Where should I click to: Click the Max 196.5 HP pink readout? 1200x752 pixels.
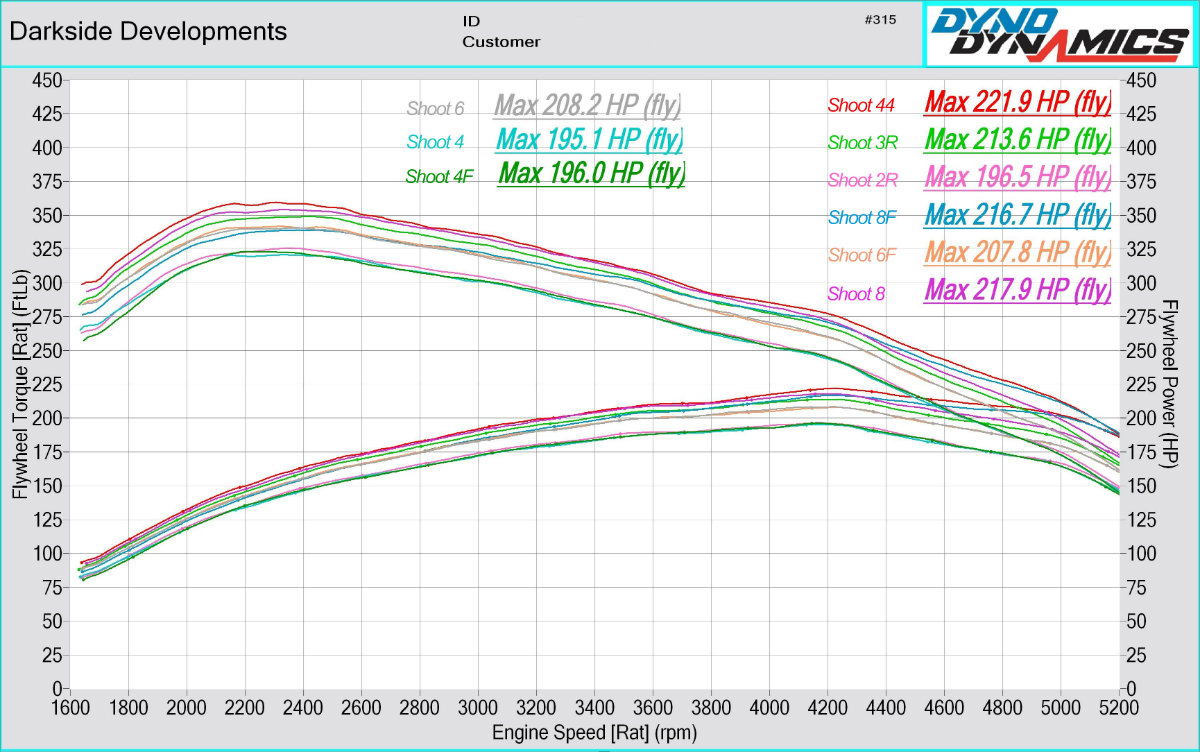1018,177
